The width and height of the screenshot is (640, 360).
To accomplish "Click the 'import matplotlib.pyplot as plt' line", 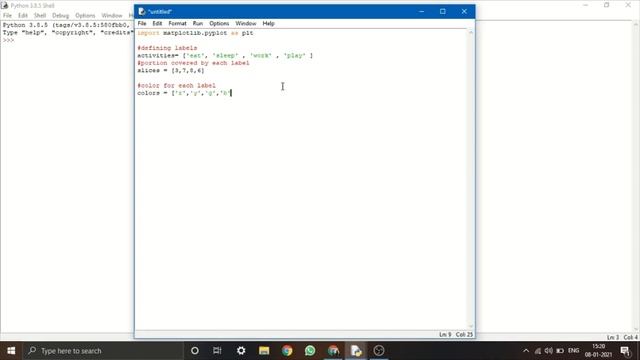I will tap(195, 33).
